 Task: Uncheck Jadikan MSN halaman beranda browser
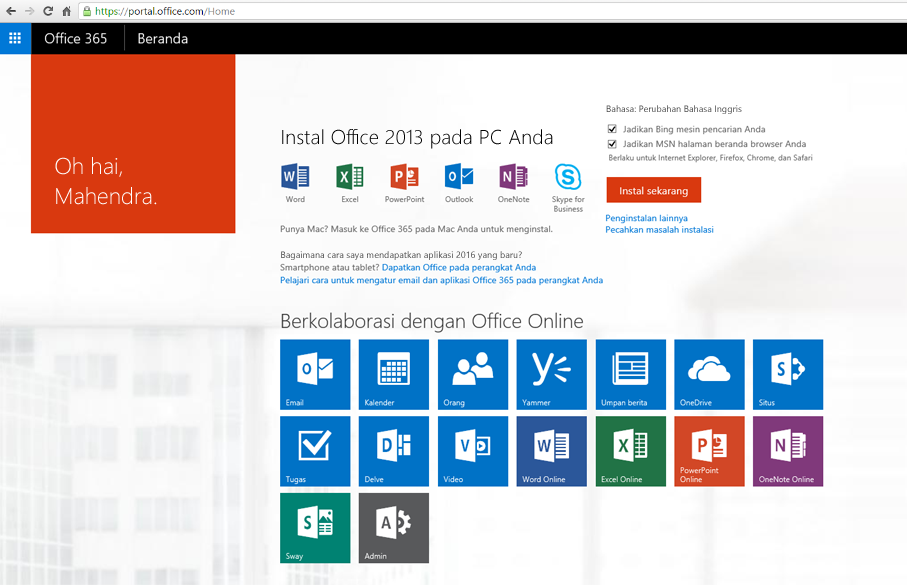coord(612,144)
